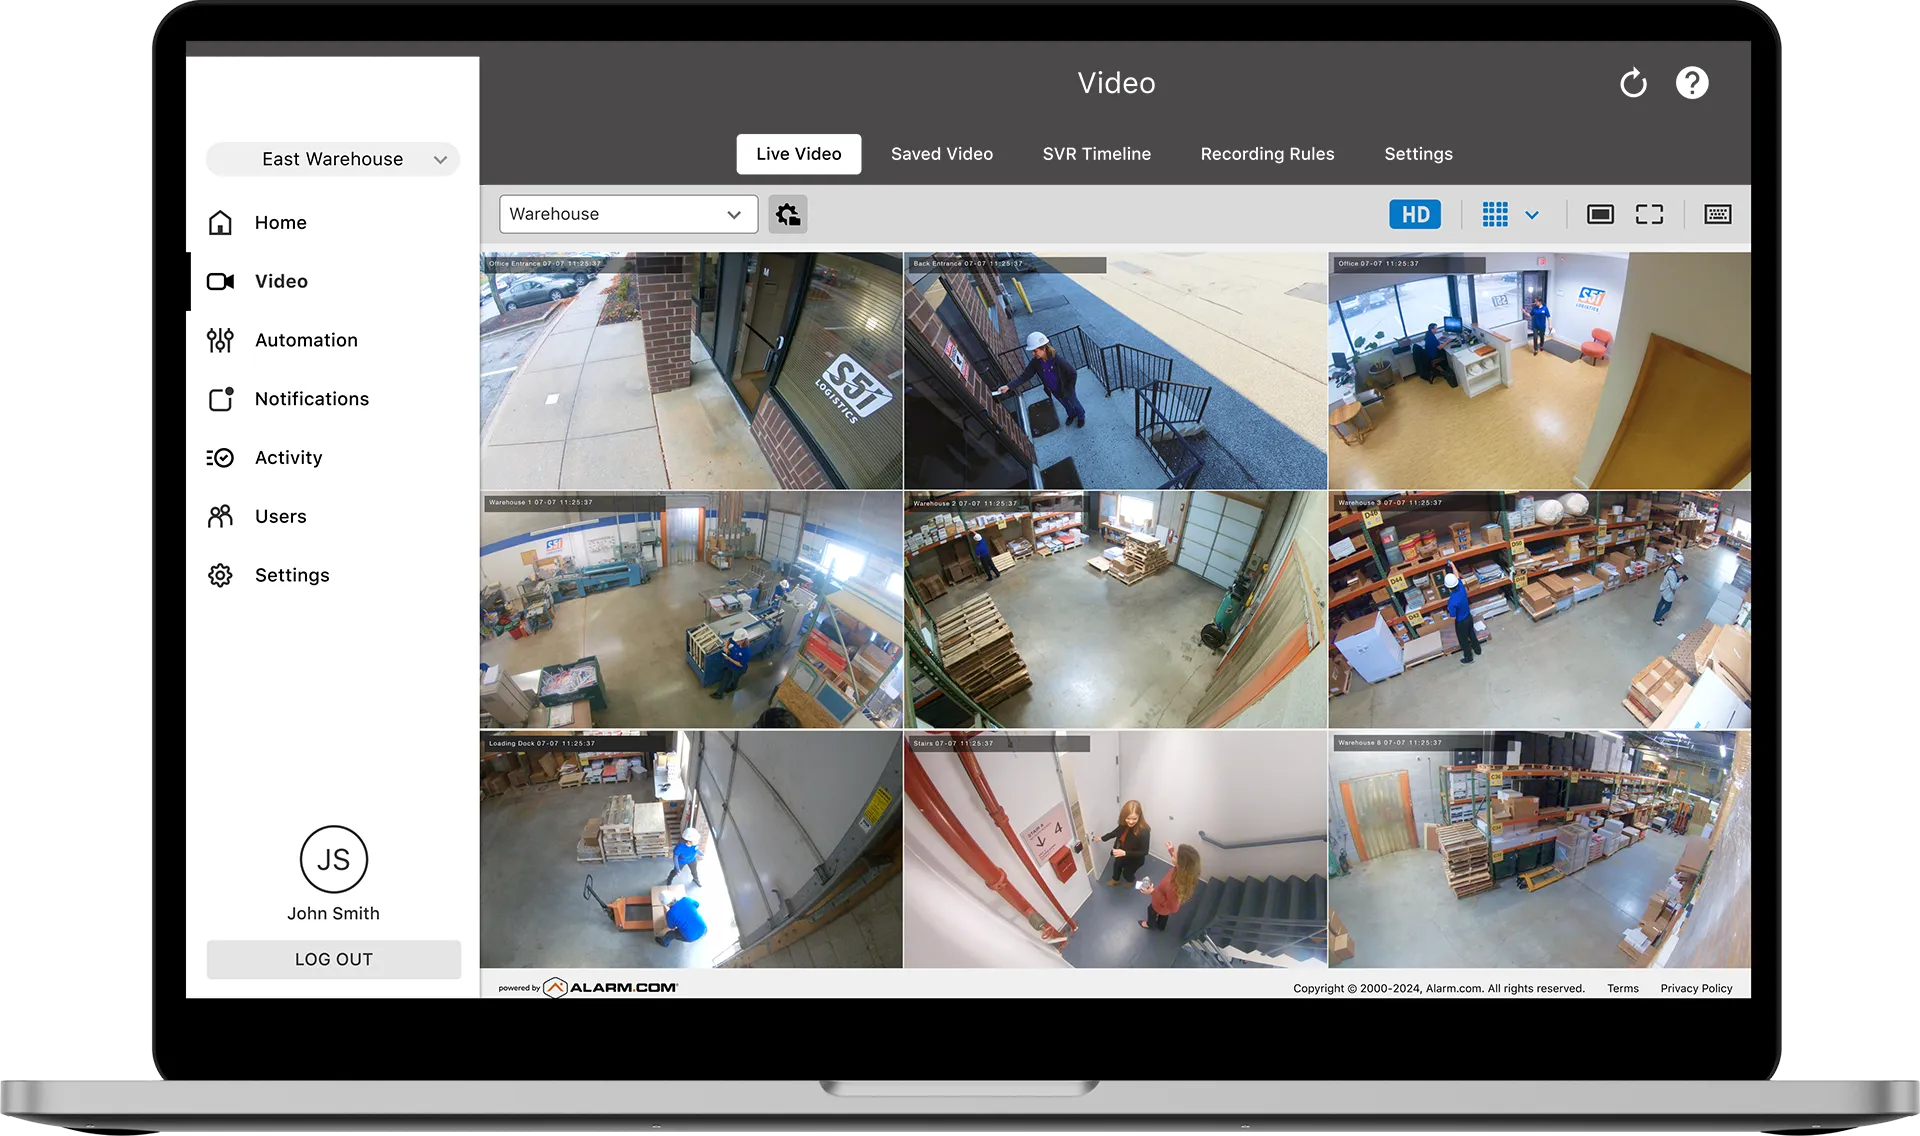1920x1136 pixels.
Task: Expand the East Warehouse location dropdown
Action: tap(333, 159)
